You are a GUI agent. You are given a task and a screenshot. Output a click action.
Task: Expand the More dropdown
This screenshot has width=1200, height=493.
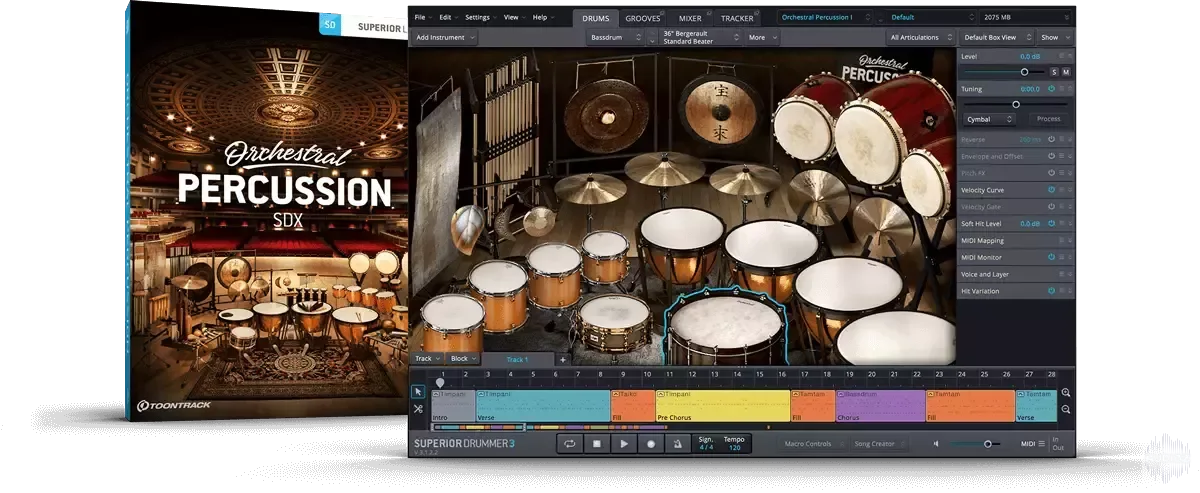click(x=762, y=37)
